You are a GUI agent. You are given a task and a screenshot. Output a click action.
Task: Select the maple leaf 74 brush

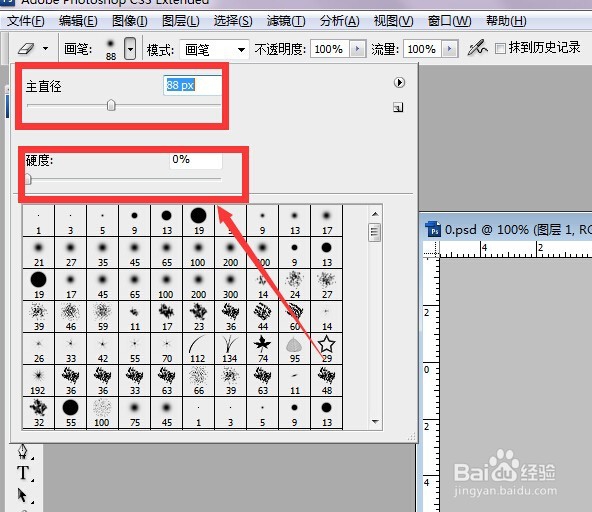click(262, 349)
